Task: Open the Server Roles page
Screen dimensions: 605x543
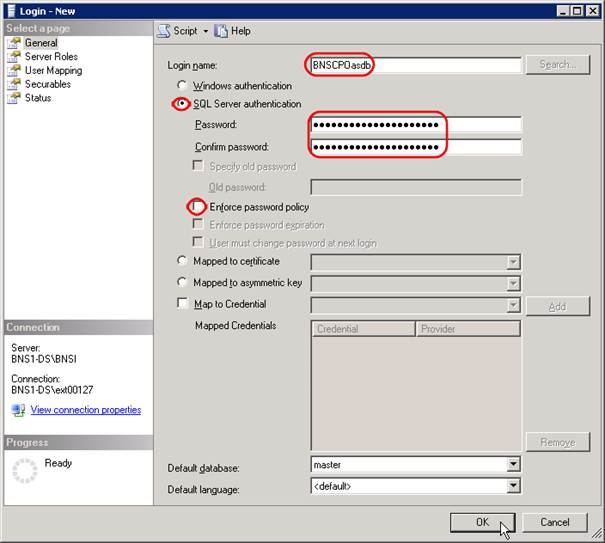Action: 51,57
